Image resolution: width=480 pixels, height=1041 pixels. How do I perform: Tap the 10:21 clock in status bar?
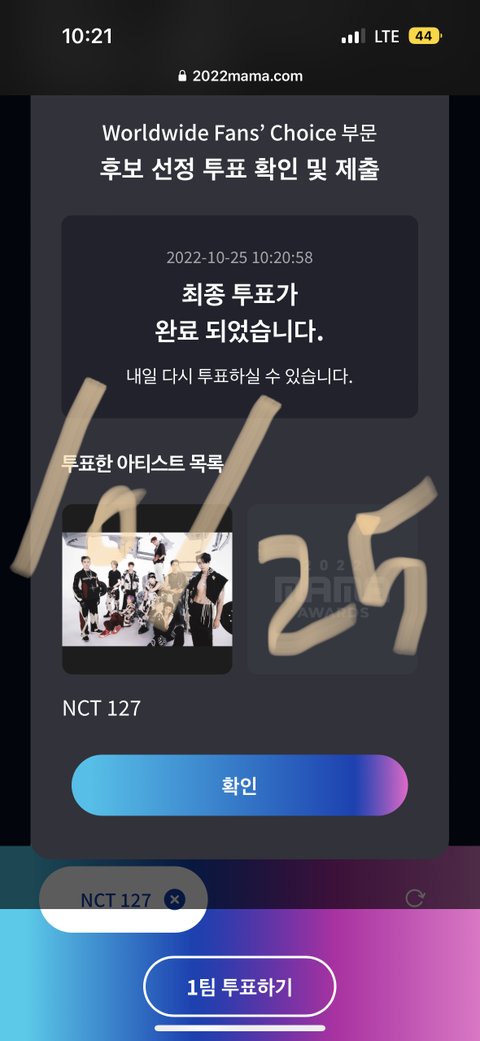pos(87,36)
